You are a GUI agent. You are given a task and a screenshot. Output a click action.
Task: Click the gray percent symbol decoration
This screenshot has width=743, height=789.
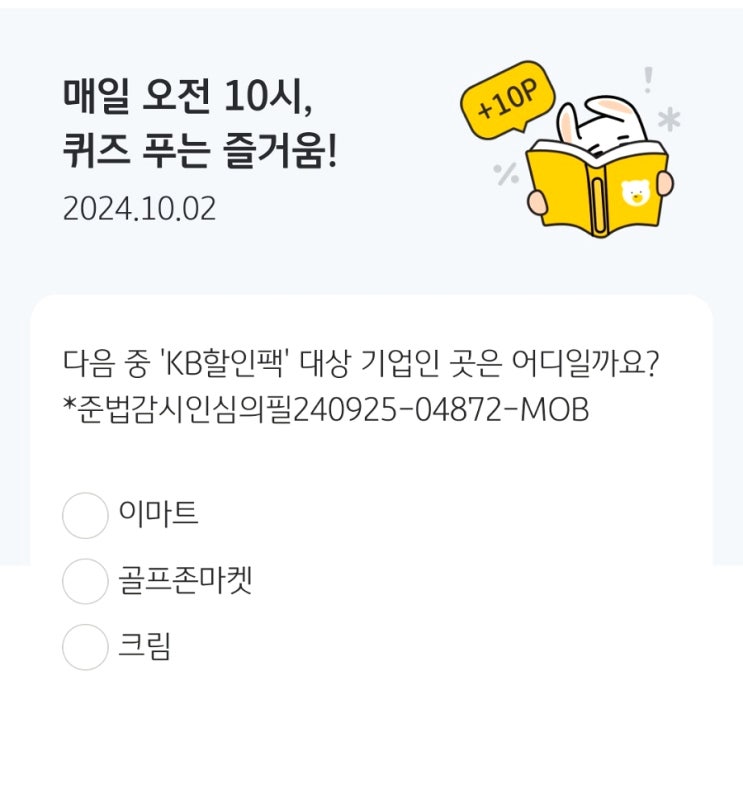506,174
